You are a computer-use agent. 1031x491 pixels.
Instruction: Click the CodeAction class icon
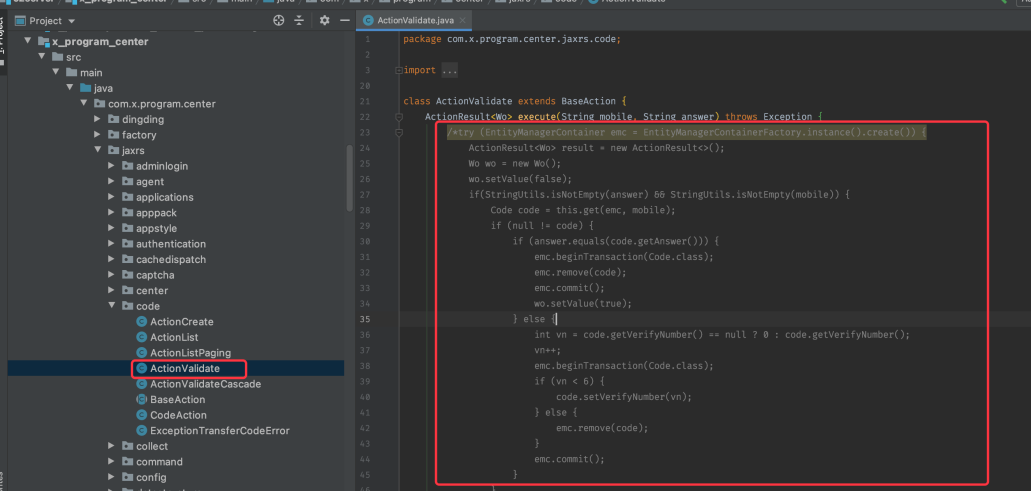click(x=141, y=415)
